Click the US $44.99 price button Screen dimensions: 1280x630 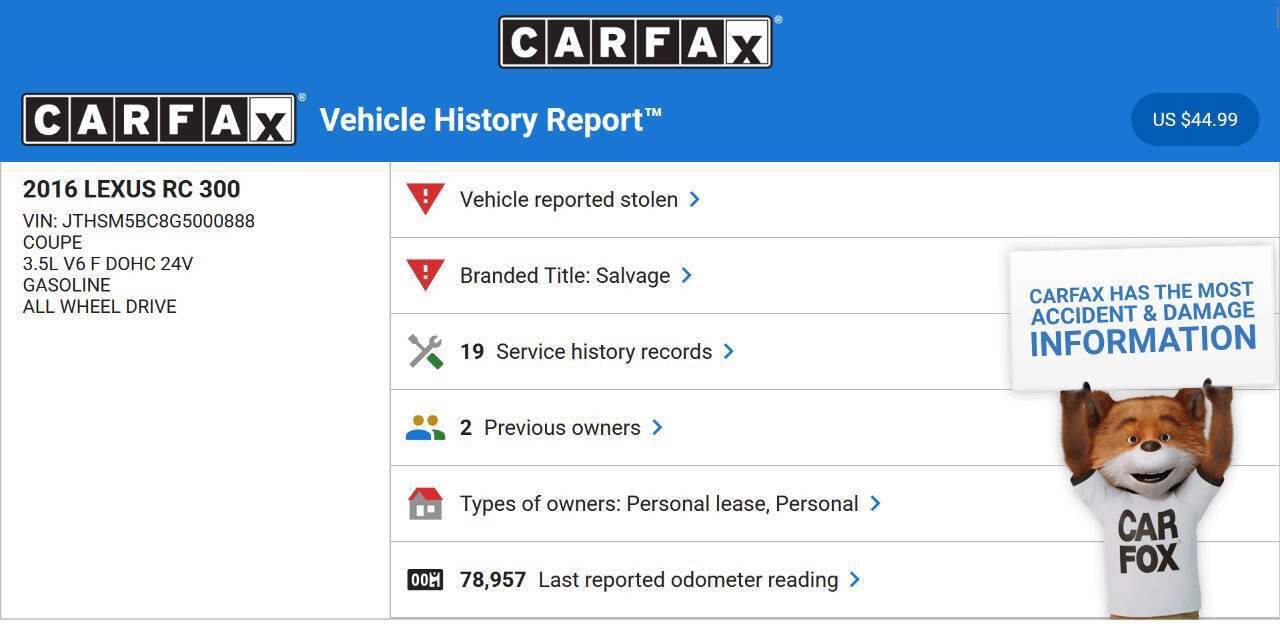click(1195, 120)
